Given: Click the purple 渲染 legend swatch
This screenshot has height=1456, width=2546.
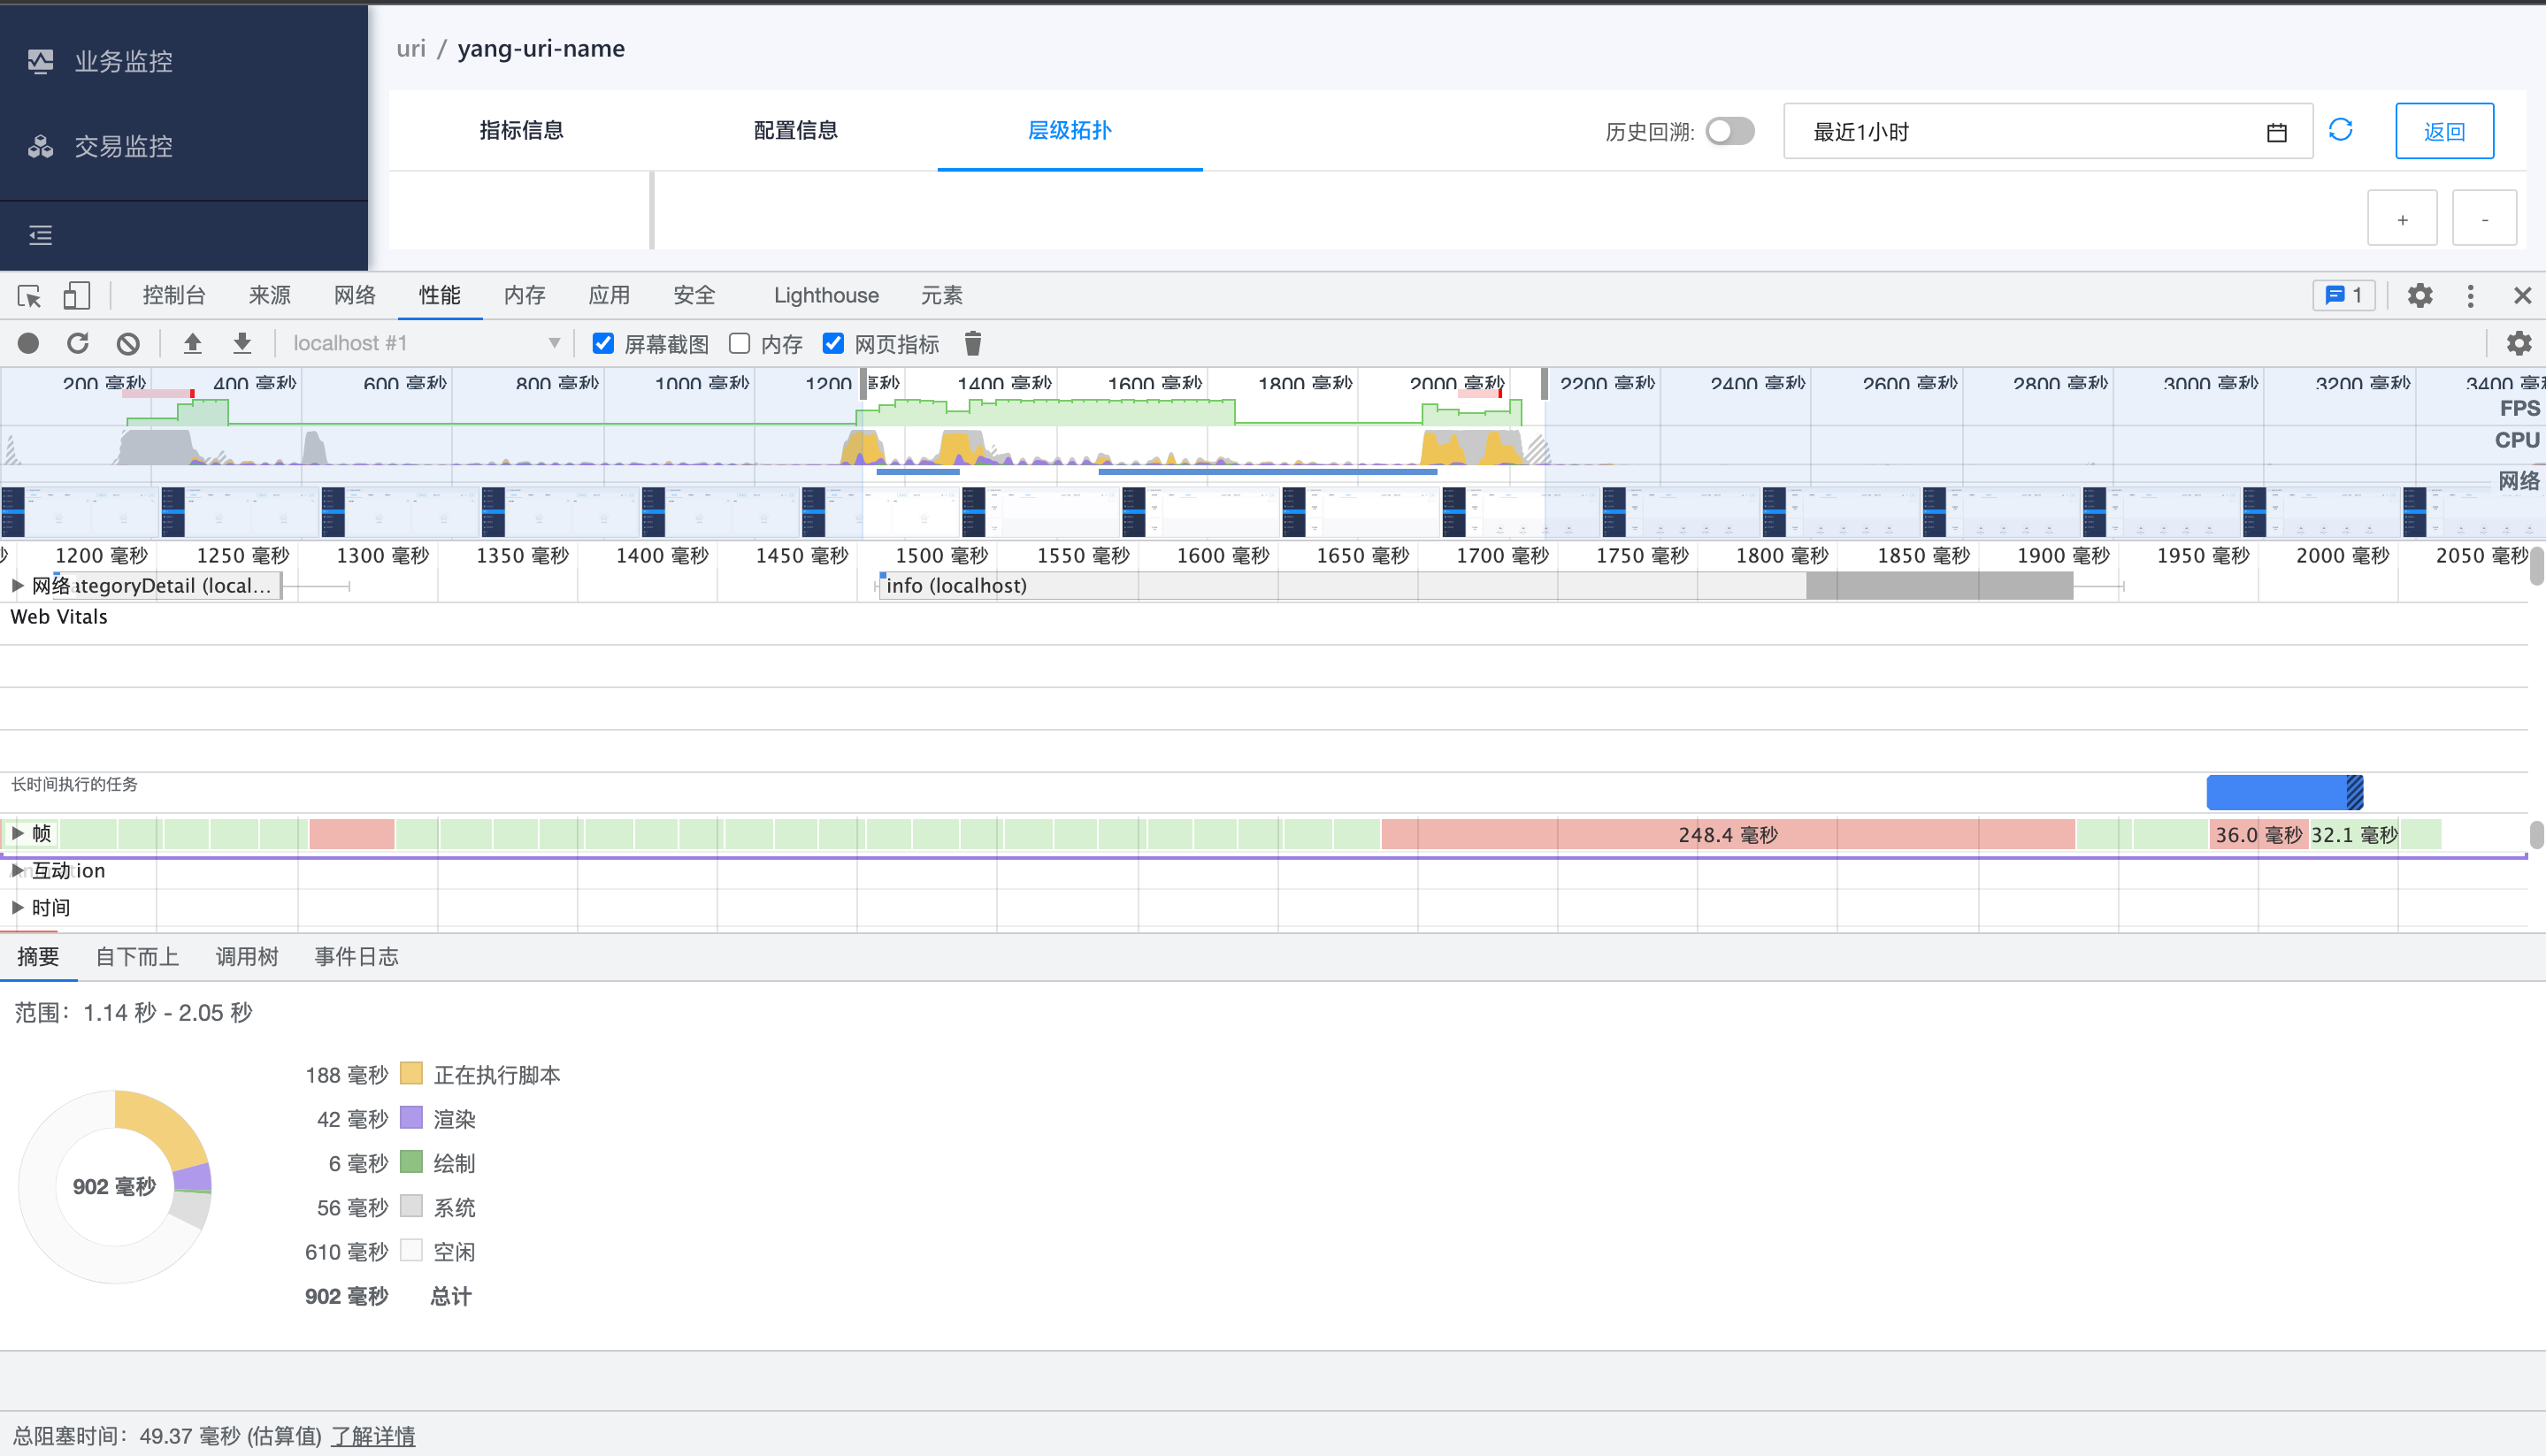Looking at the screenshot, I should (x=411, y=1118).
